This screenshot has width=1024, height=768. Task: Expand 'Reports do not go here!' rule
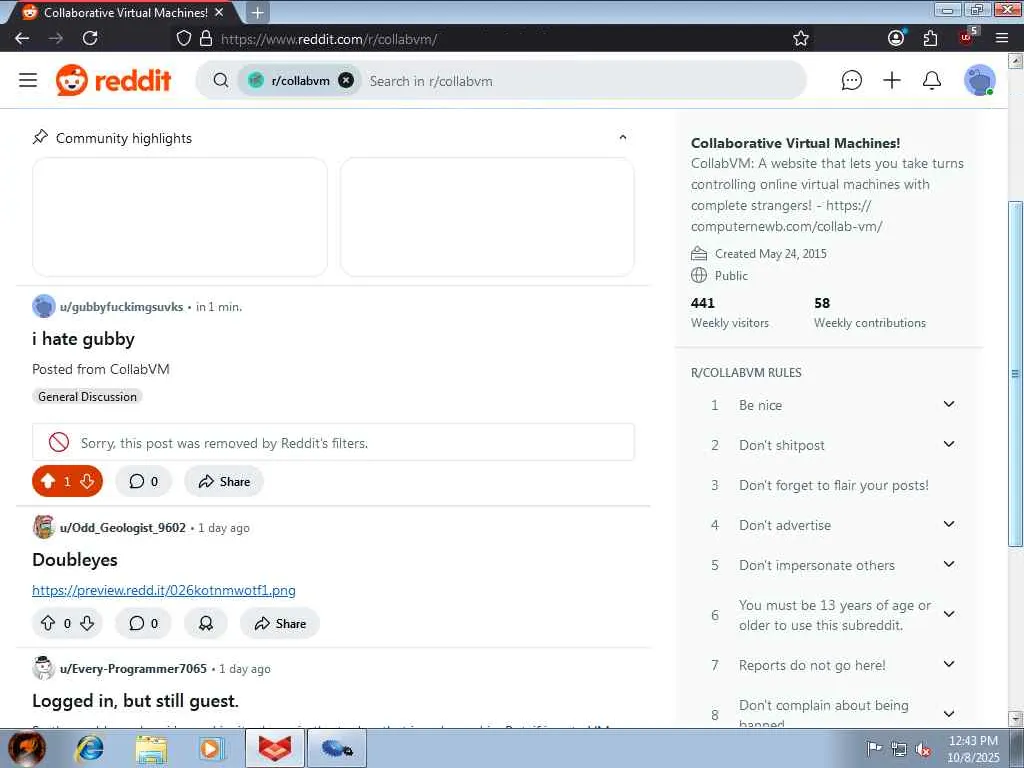(x=949, y=664)
